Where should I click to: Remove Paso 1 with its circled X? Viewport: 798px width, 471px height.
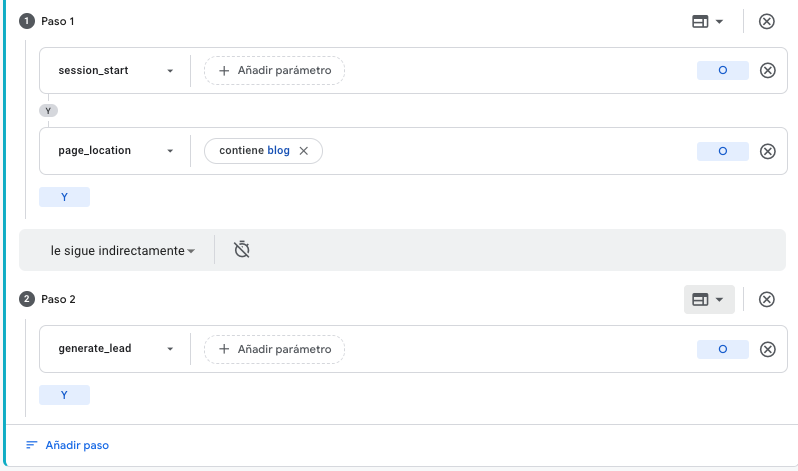pyautogui.click(x=767, y=21)
